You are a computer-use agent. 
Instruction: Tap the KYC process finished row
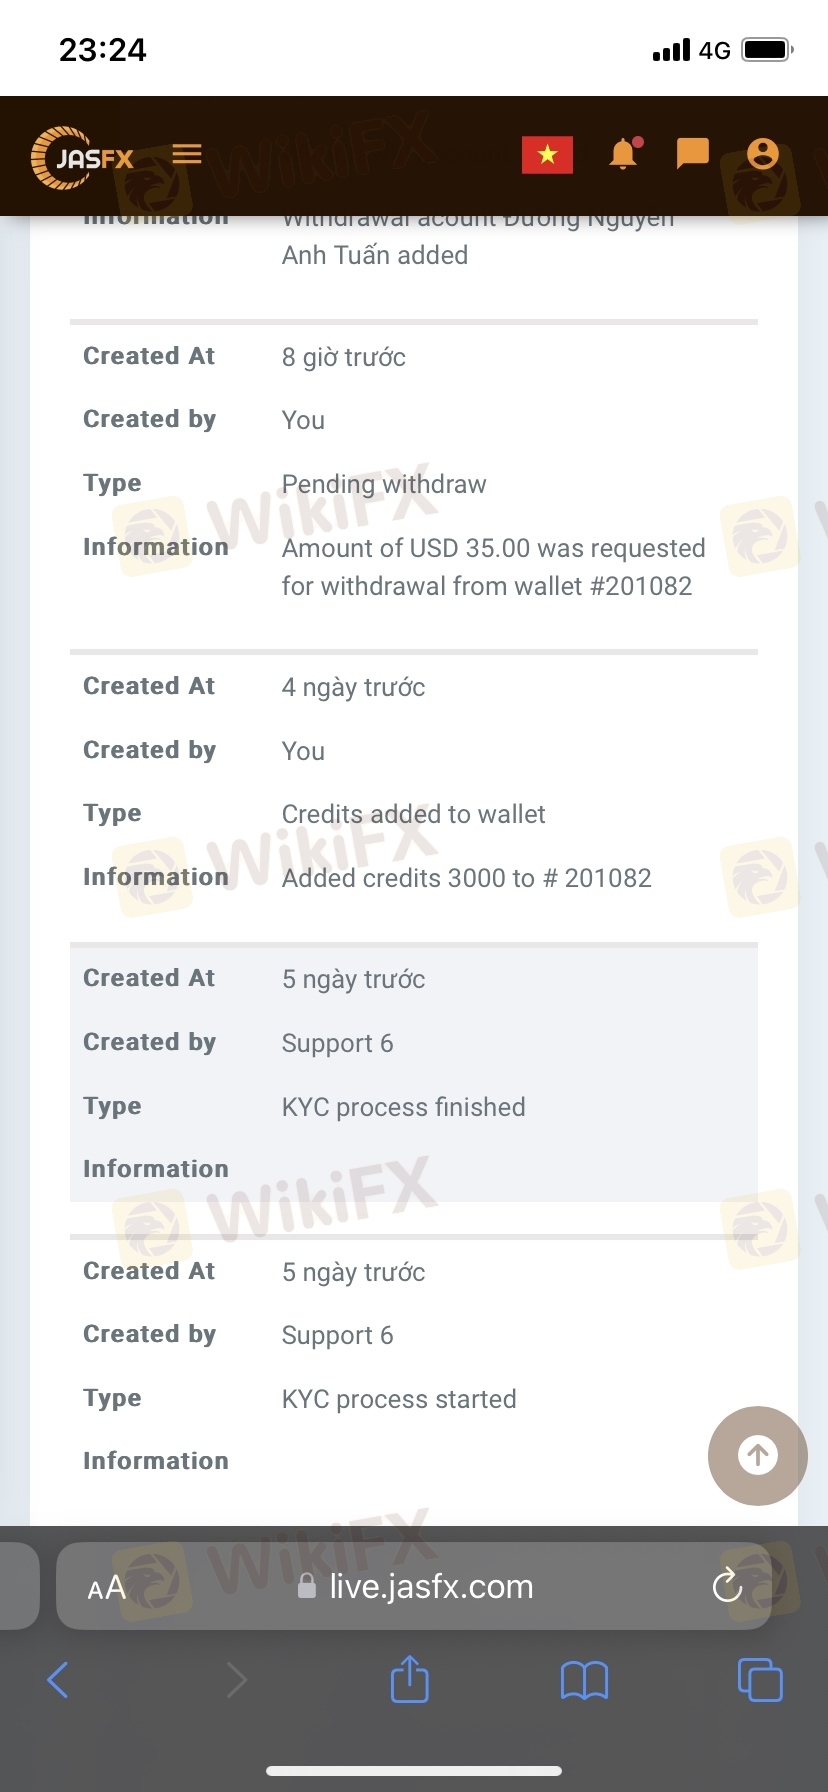[x=403, y=1107]
